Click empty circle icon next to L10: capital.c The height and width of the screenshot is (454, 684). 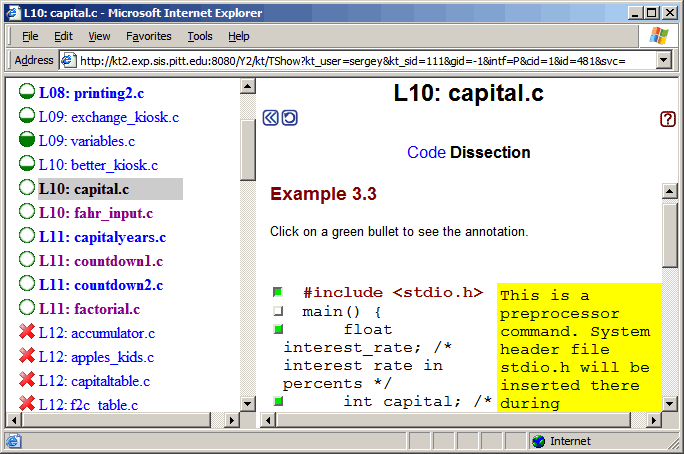[27, 188]
